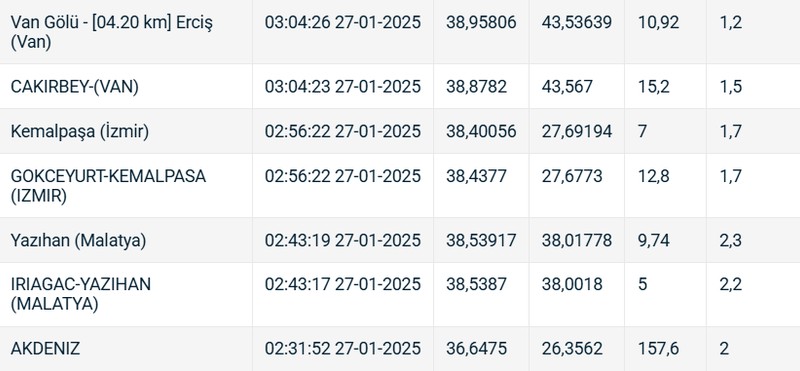Click magnitude value 1,5

pos(731,87)
